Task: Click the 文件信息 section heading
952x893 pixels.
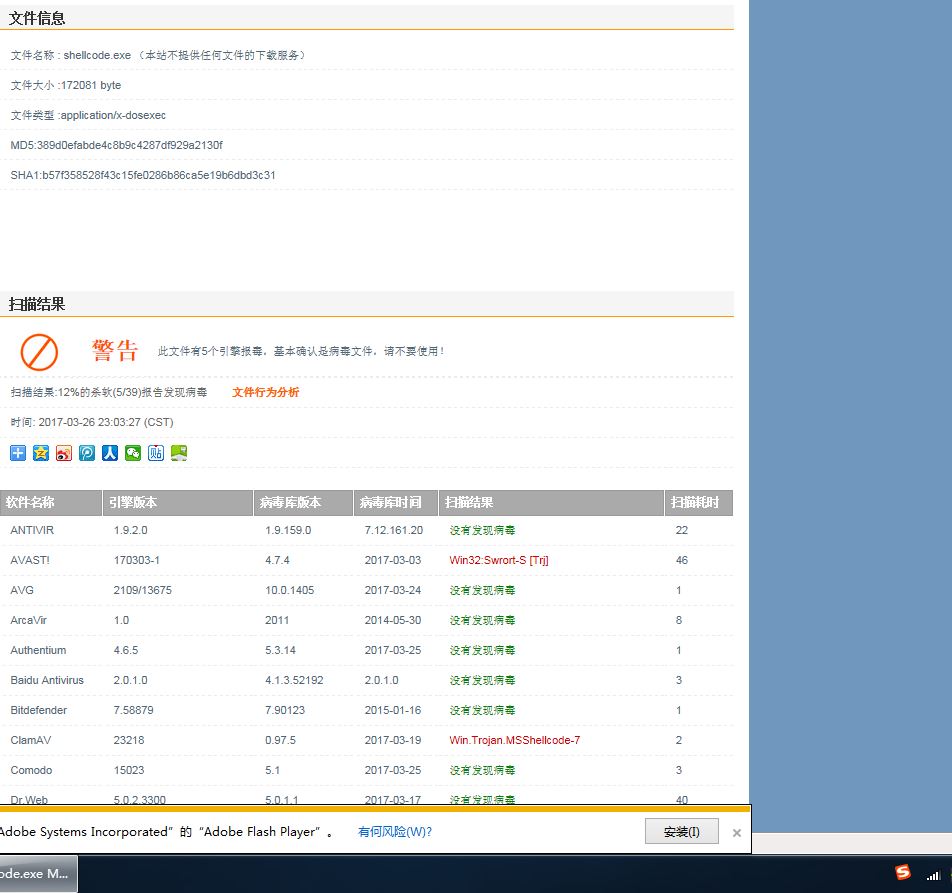Action: 37,18
